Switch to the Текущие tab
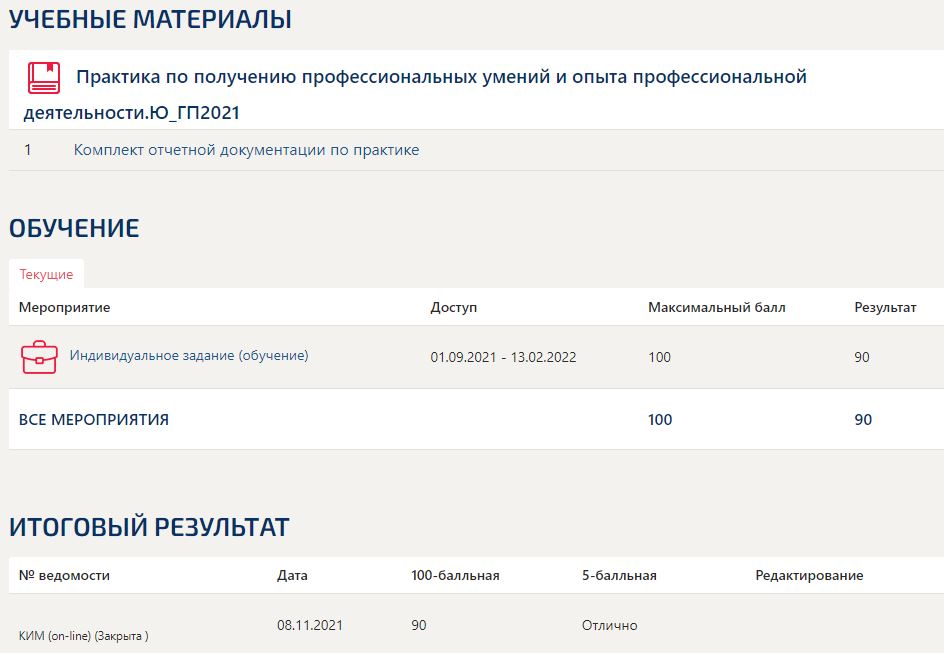Viewport: 944px width, 653px height. 46,274
